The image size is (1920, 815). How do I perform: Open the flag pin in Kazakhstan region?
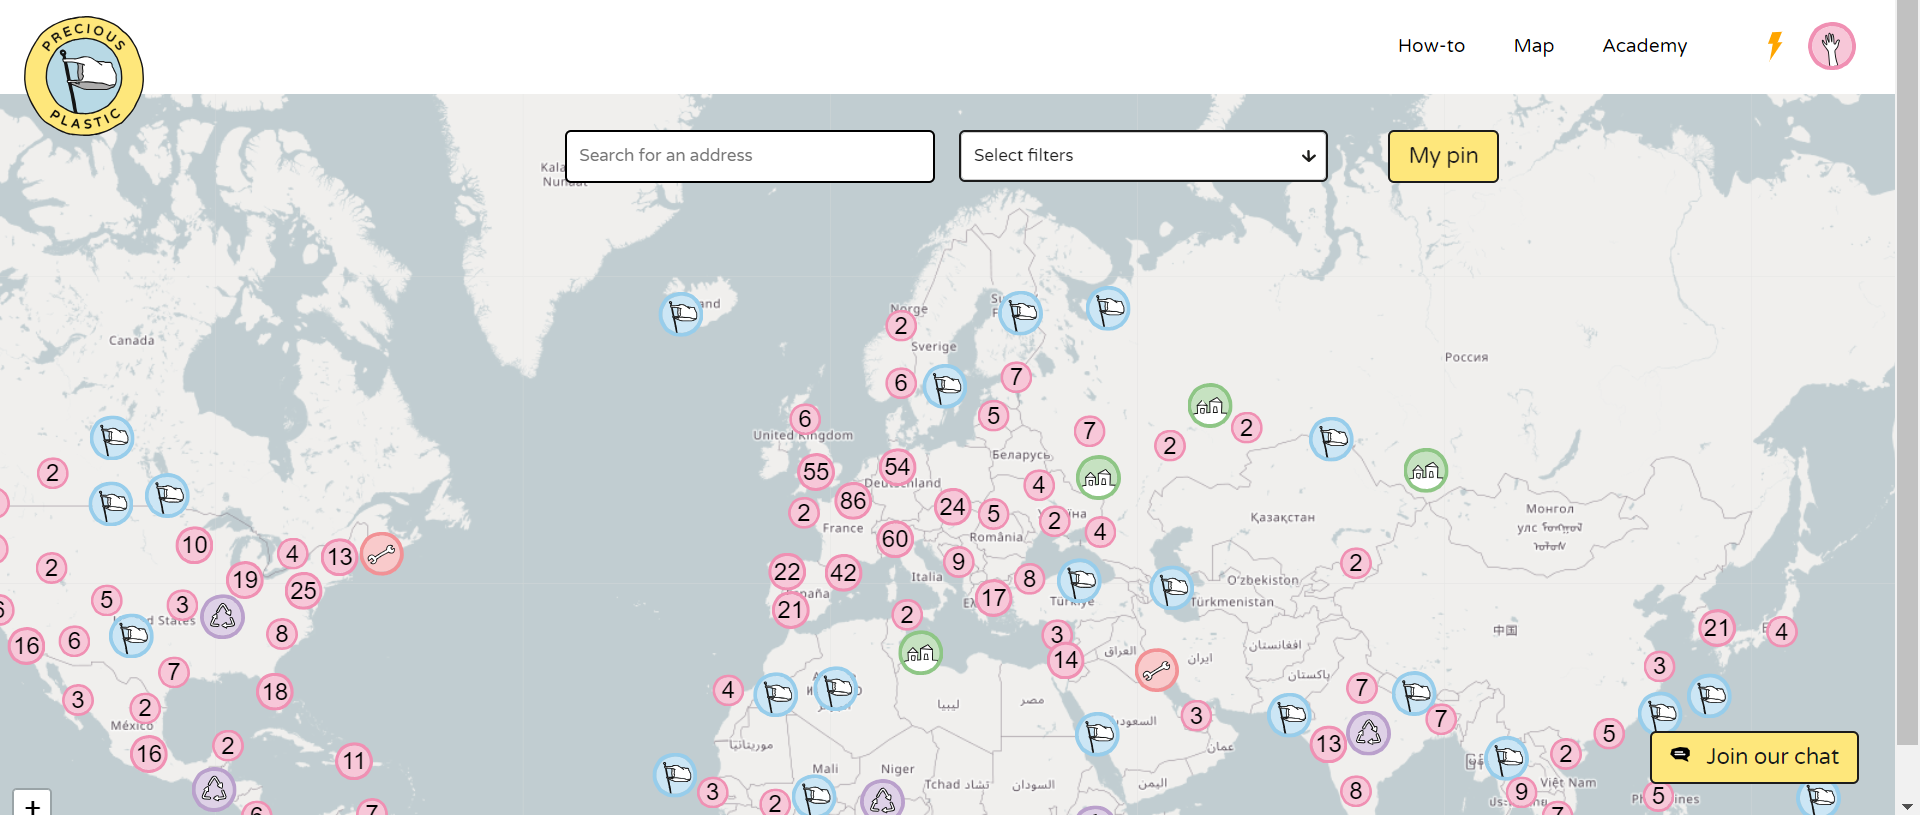click(x=1331, y=439)
